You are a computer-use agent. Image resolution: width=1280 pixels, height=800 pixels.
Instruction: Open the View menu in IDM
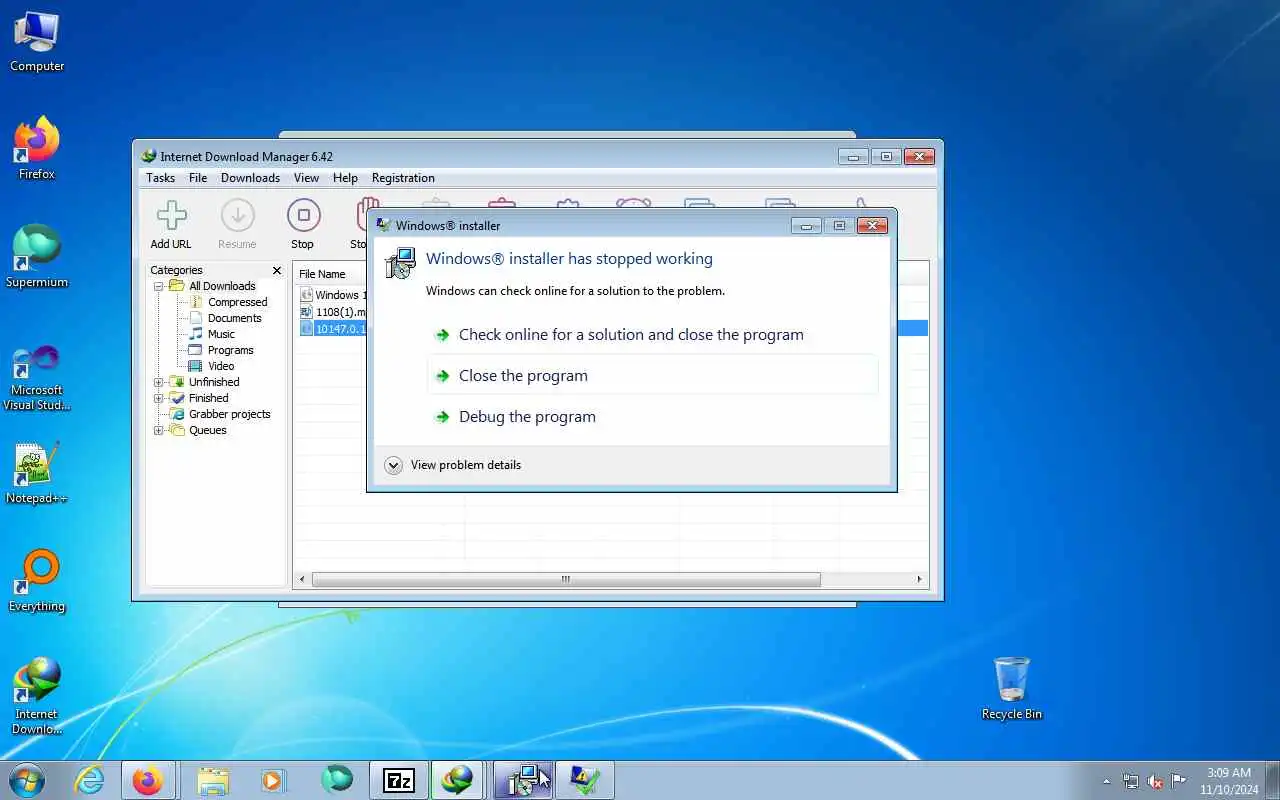pyautogui.click(x=306, y=178)
